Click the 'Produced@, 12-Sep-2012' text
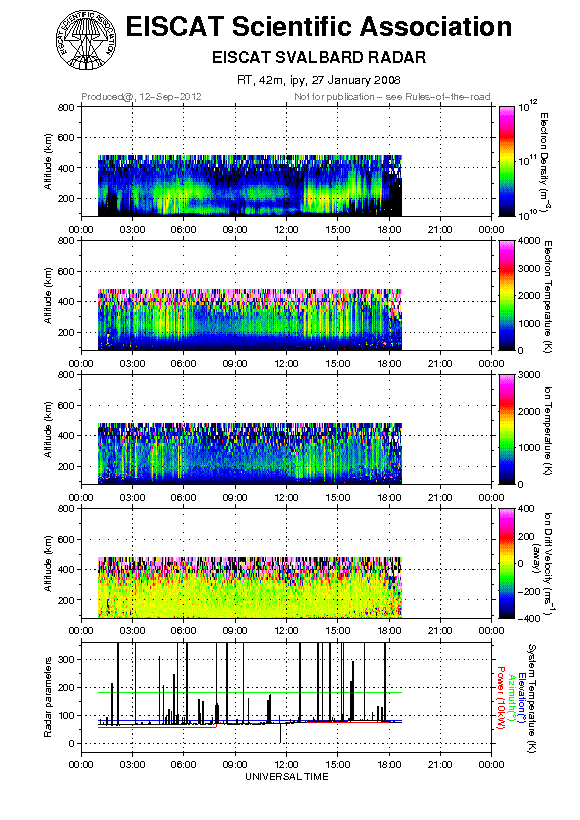The width and height of the screenshot is (580, 820). (141, 97)
